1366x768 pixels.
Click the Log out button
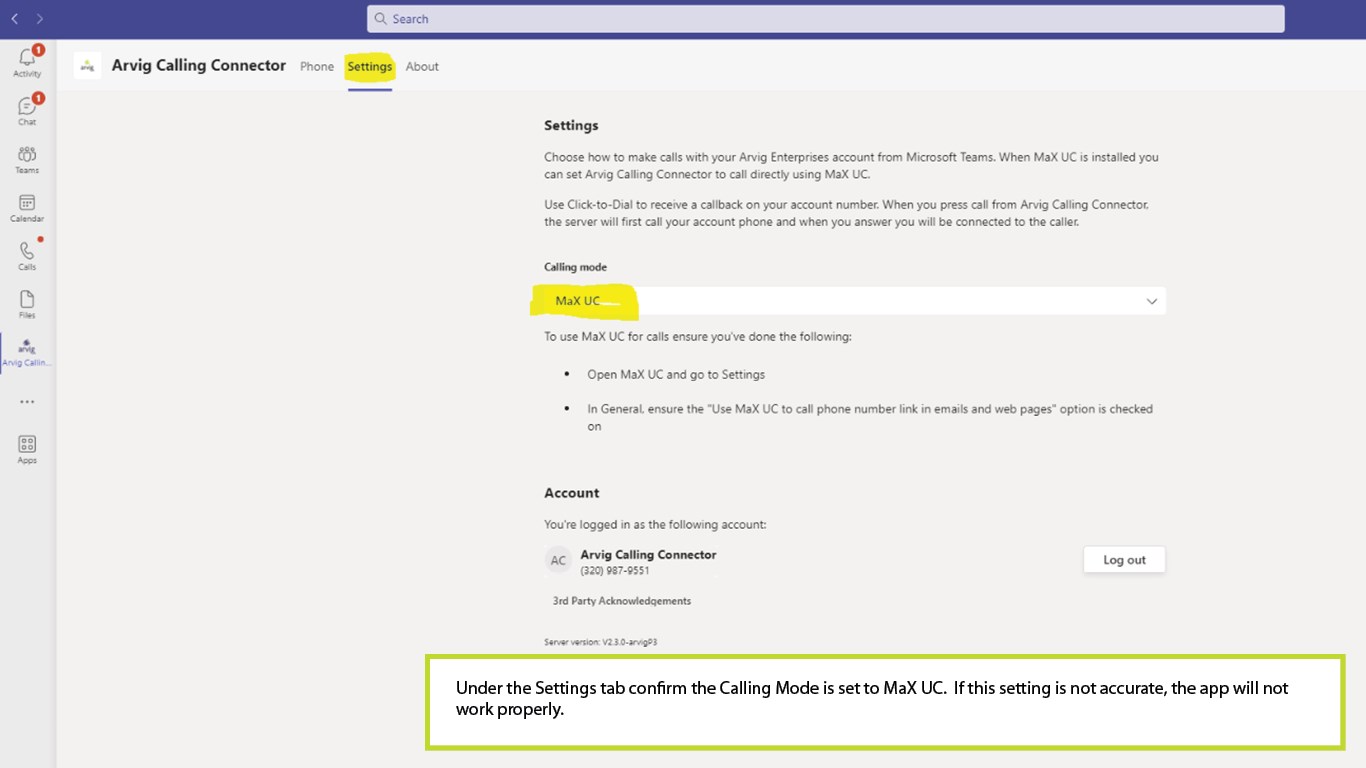pyautogui.click(x=1124, y=560)
